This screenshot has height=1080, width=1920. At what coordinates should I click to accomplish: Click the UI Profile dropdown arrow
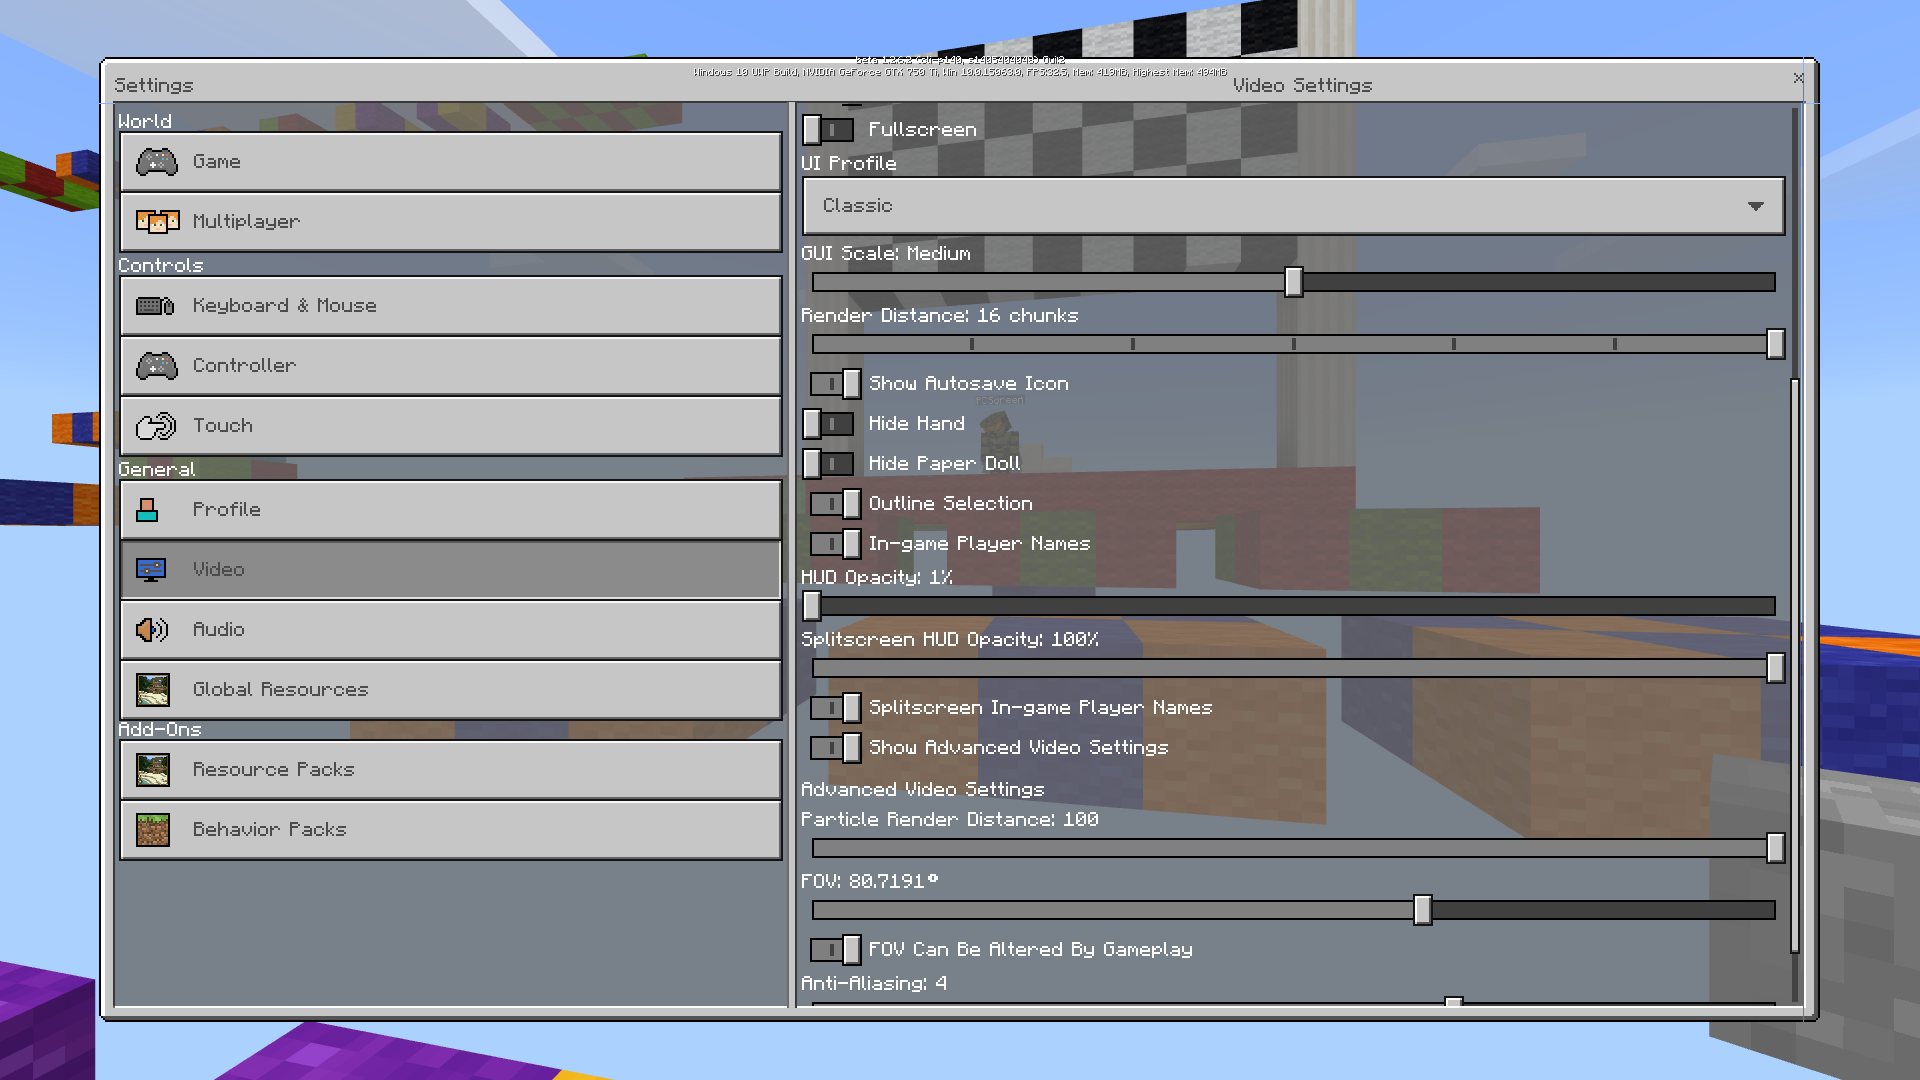click(1755, 206)
